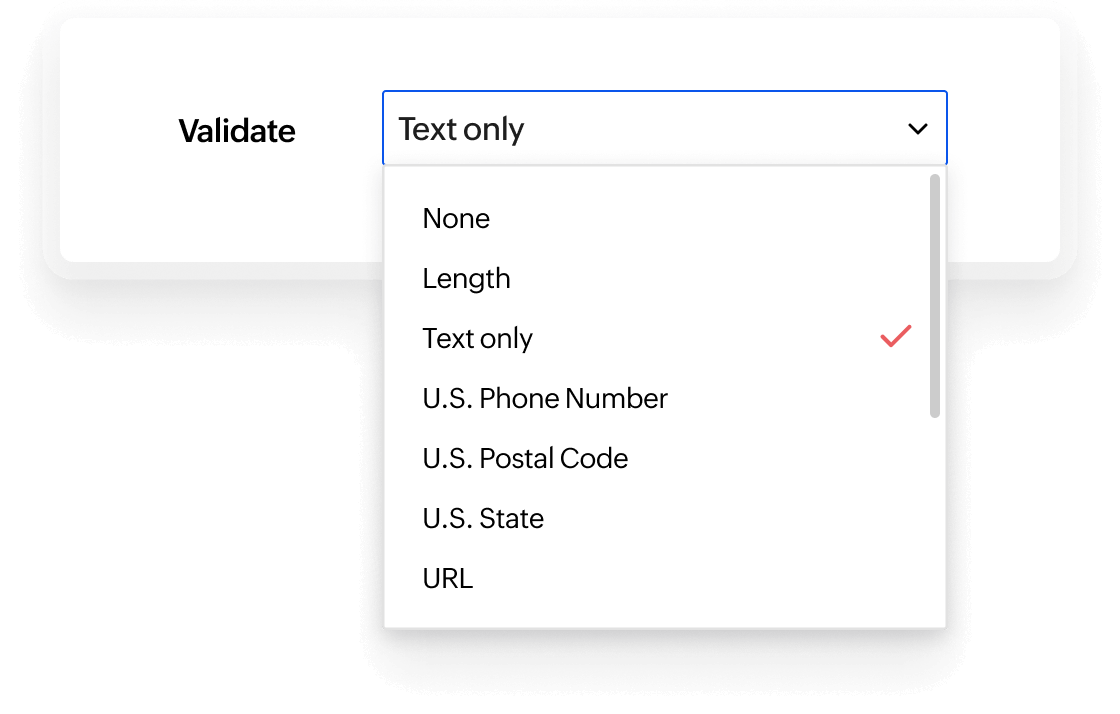The height and width of the screenshot is (714, 1120).
Task: Click the Validate field label
Action: click(237, 130)
